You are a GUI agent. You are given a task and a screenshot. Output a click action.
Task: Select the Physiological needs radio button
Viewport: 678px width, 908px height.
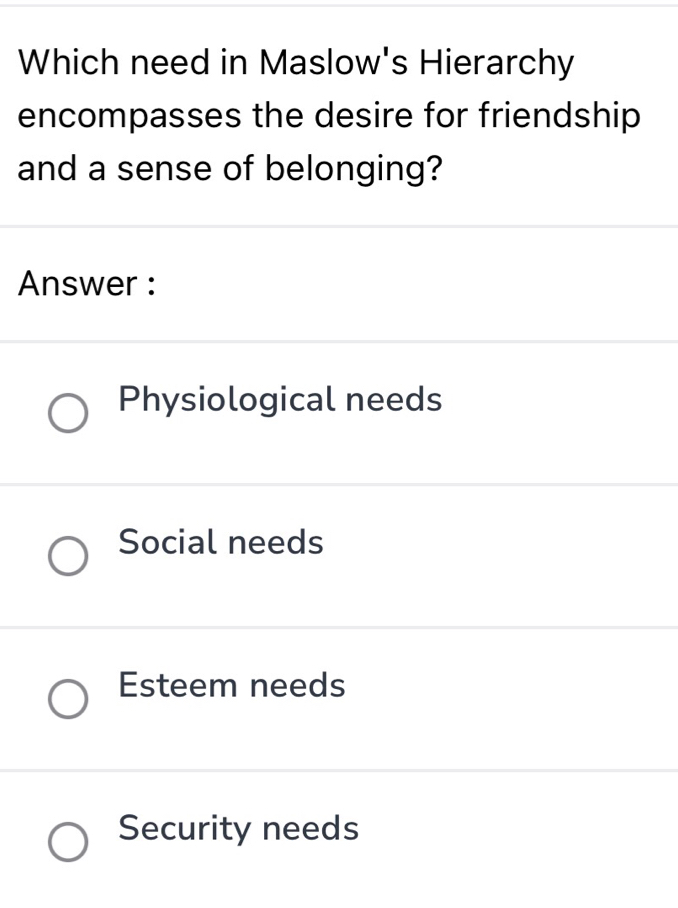[68, 414]
